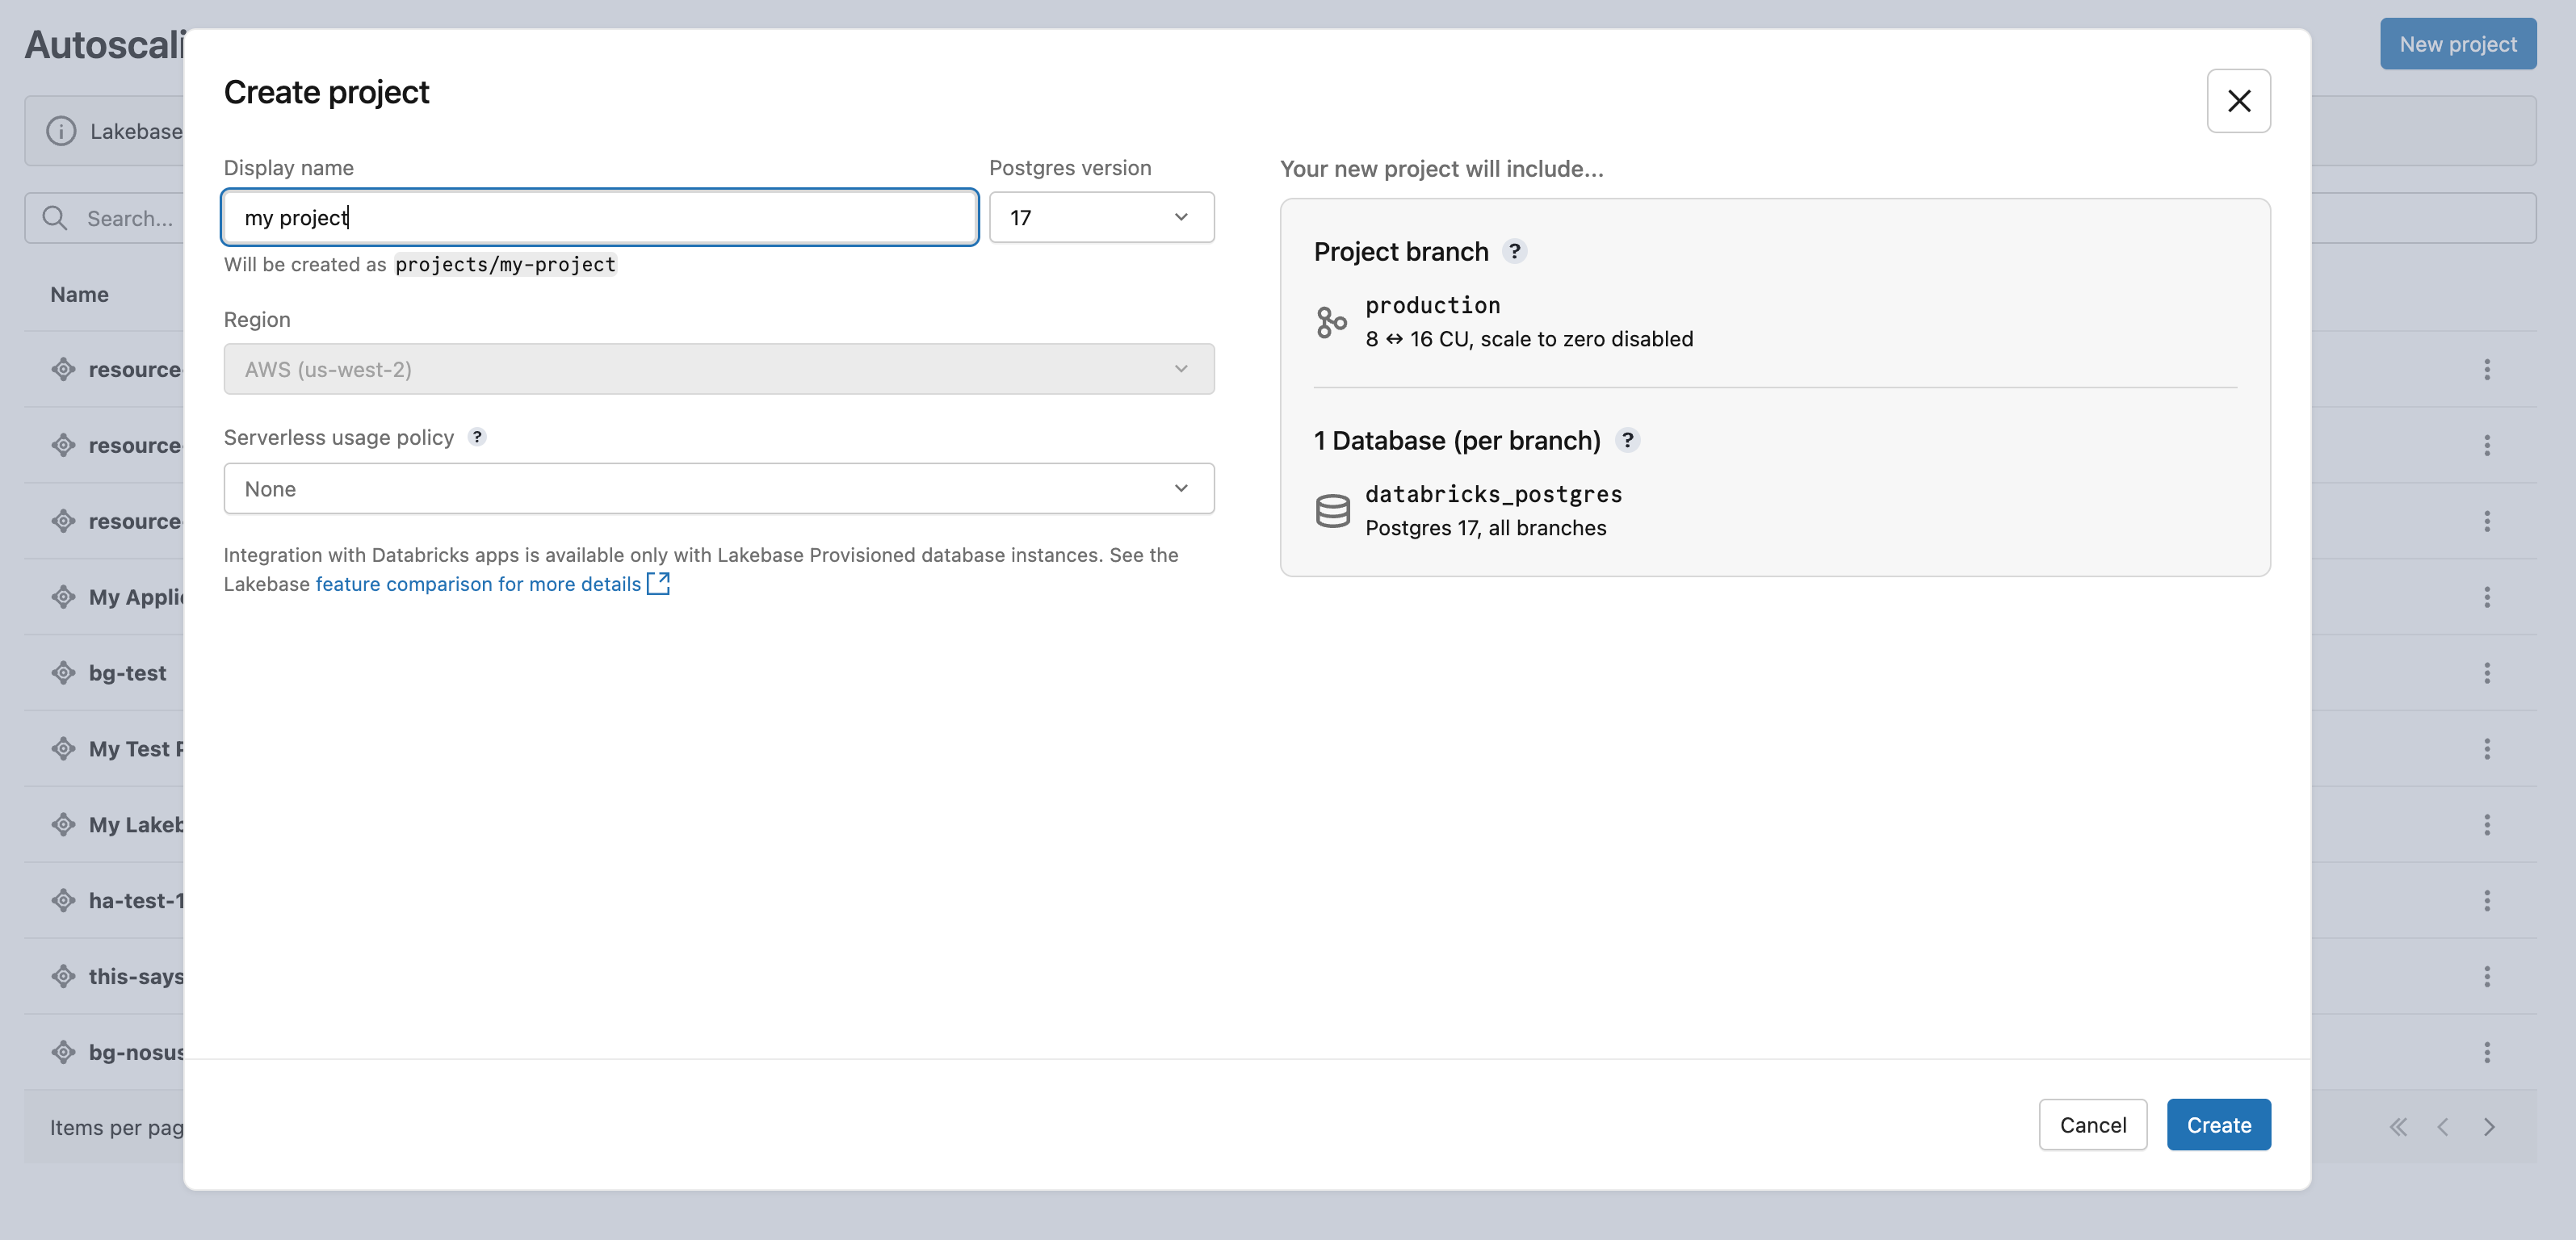Click the first-page double-chevron pagination icon
Viewport: 2576px width, 1240px height.
[2397, 1127]
